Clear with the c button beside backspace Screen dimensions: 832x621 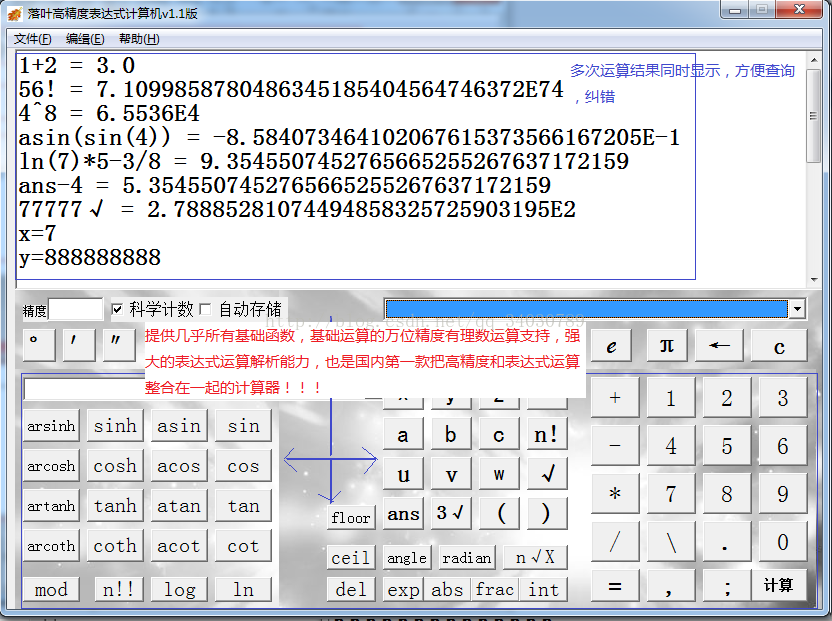[x=779, y=346]
